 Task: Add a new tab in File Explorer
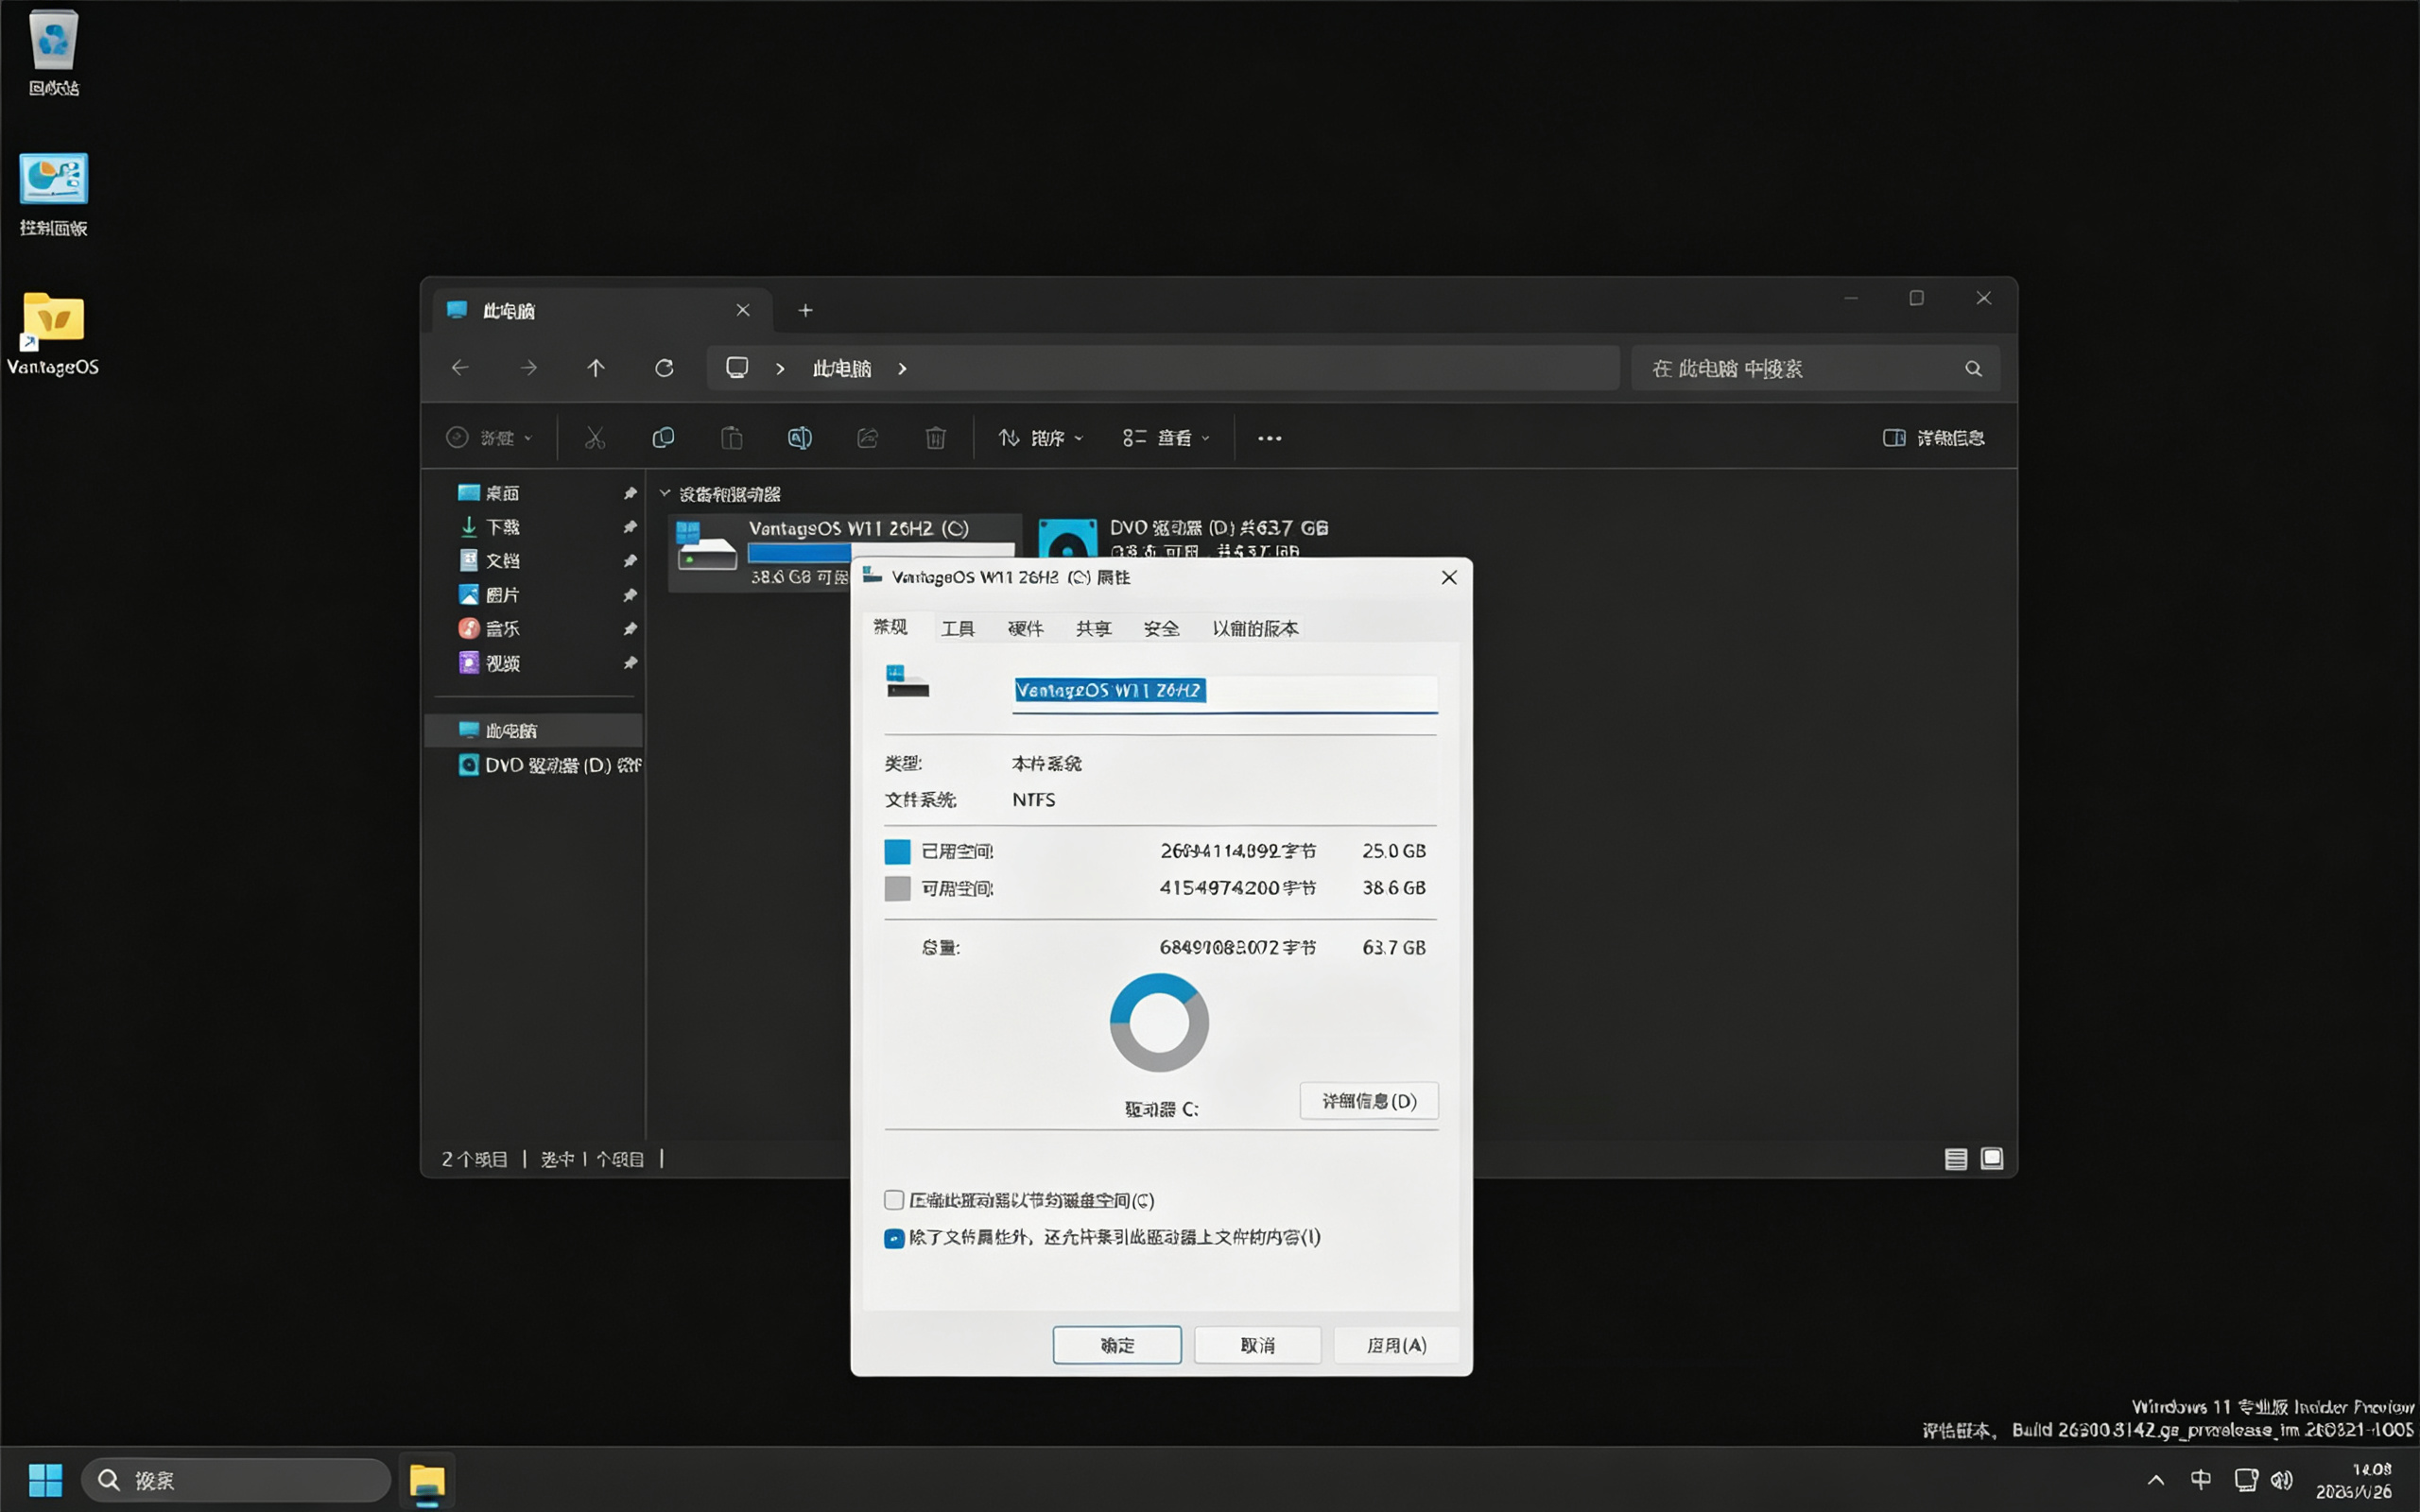805,310
